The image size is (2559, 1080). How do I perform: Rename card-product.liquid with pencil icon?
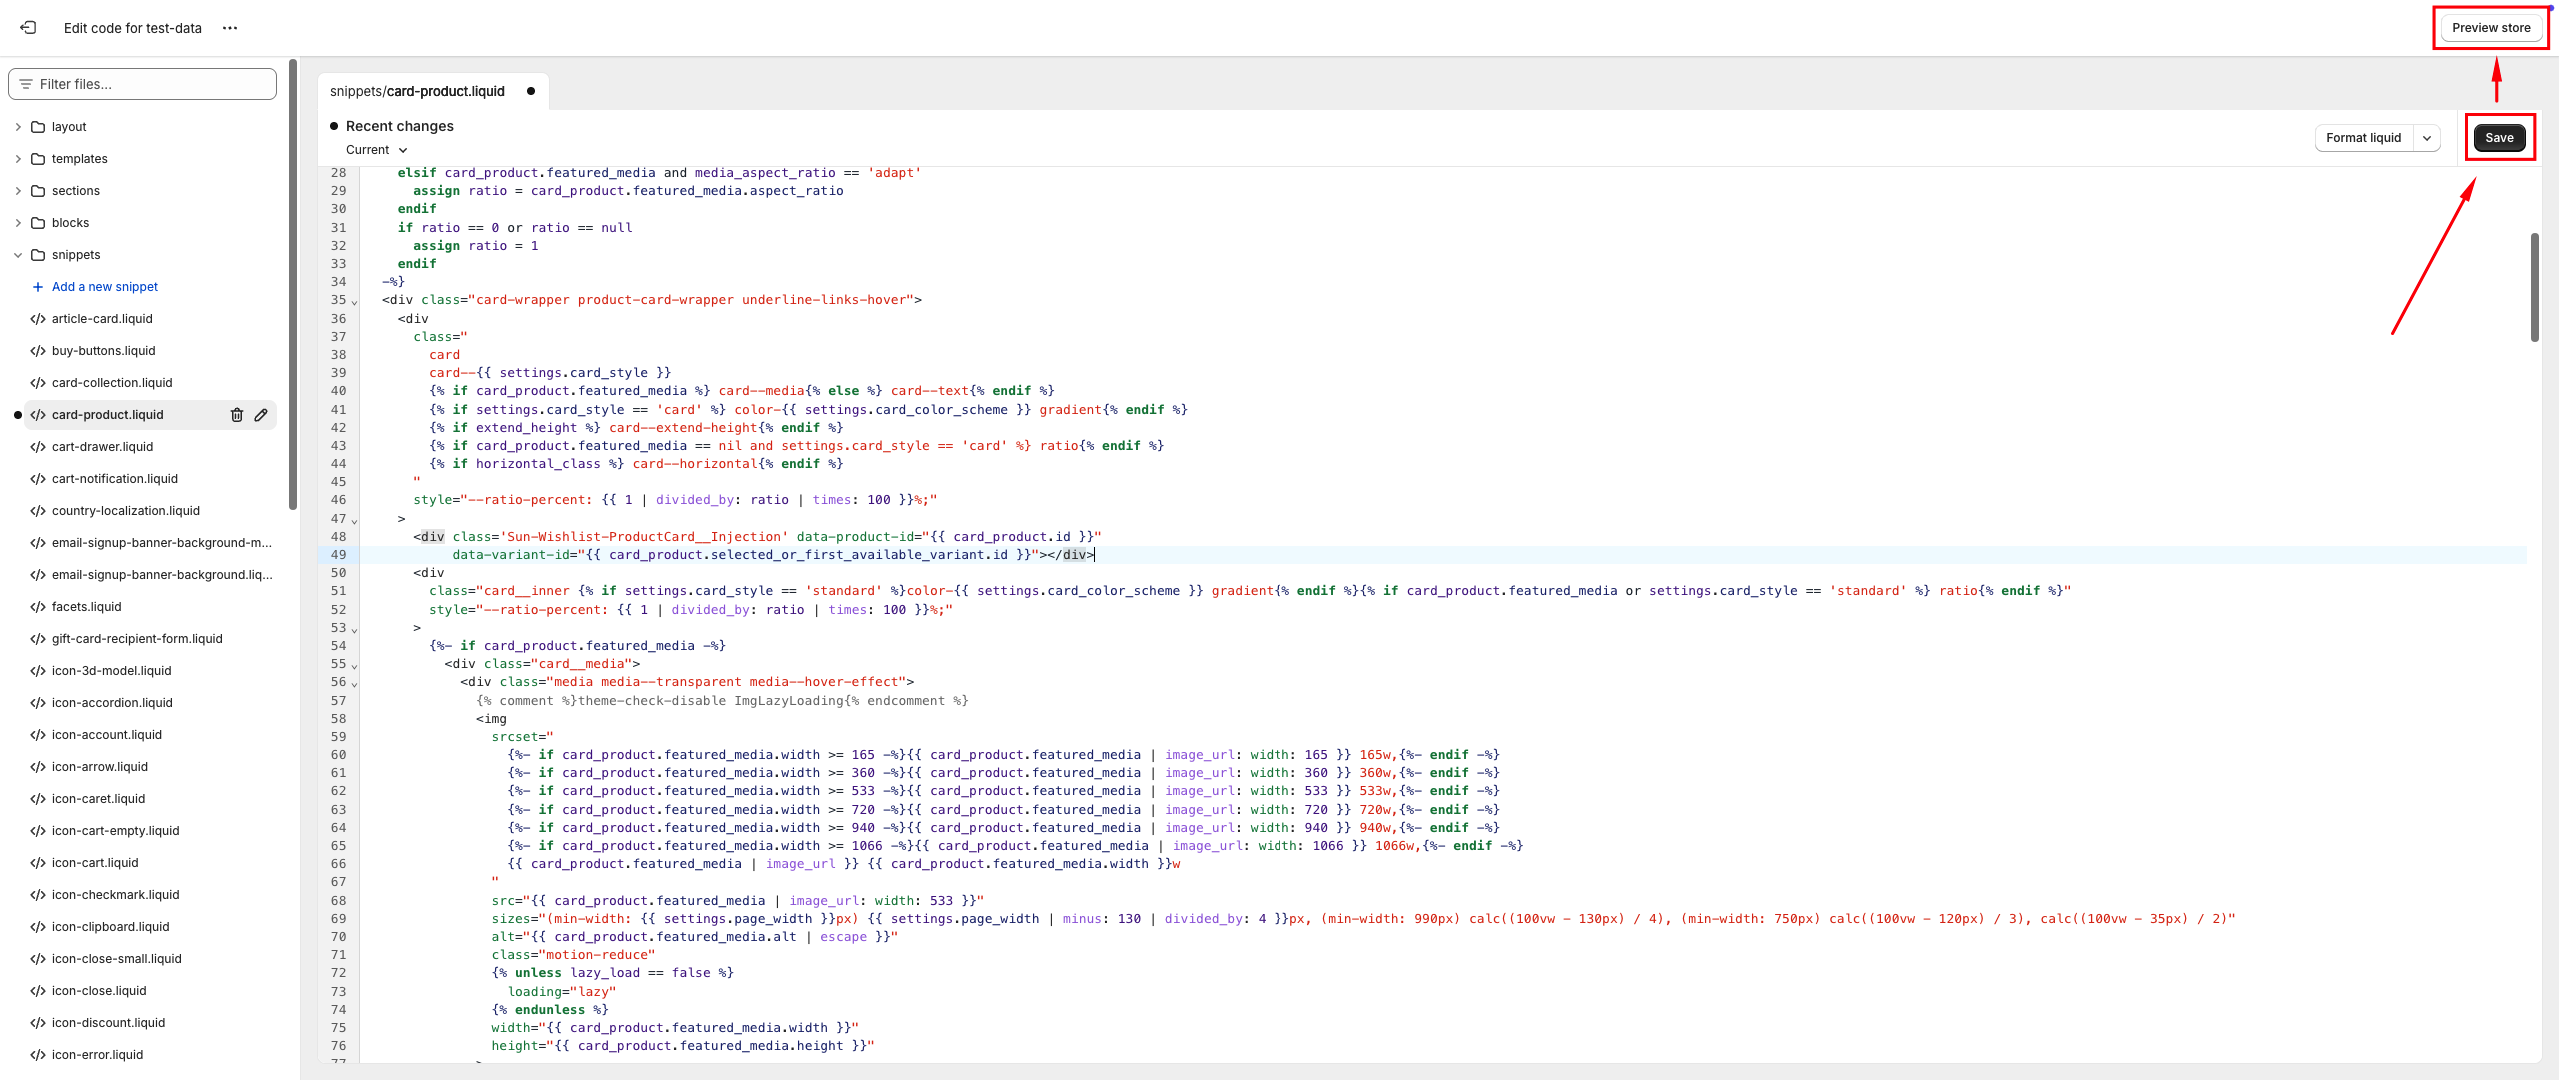pyautogui.click(x=261, y=415)
